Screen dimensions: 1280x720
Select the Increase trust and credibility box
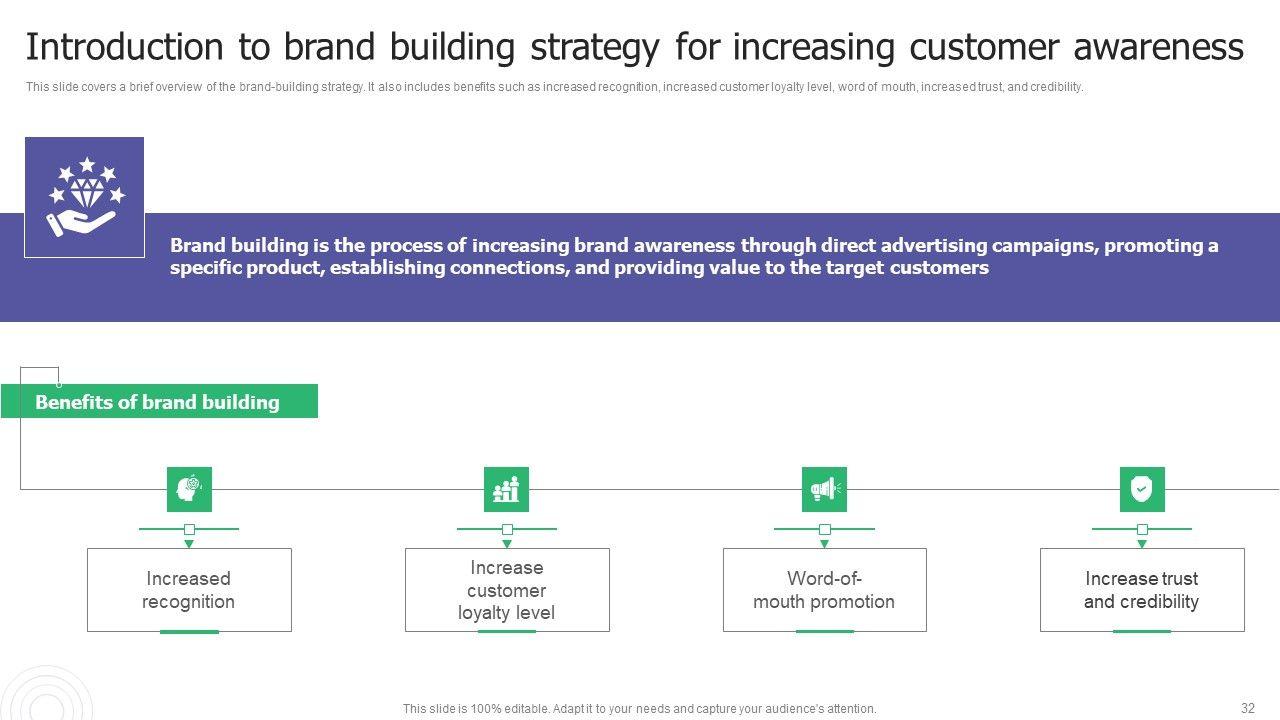pos(1142,590)
